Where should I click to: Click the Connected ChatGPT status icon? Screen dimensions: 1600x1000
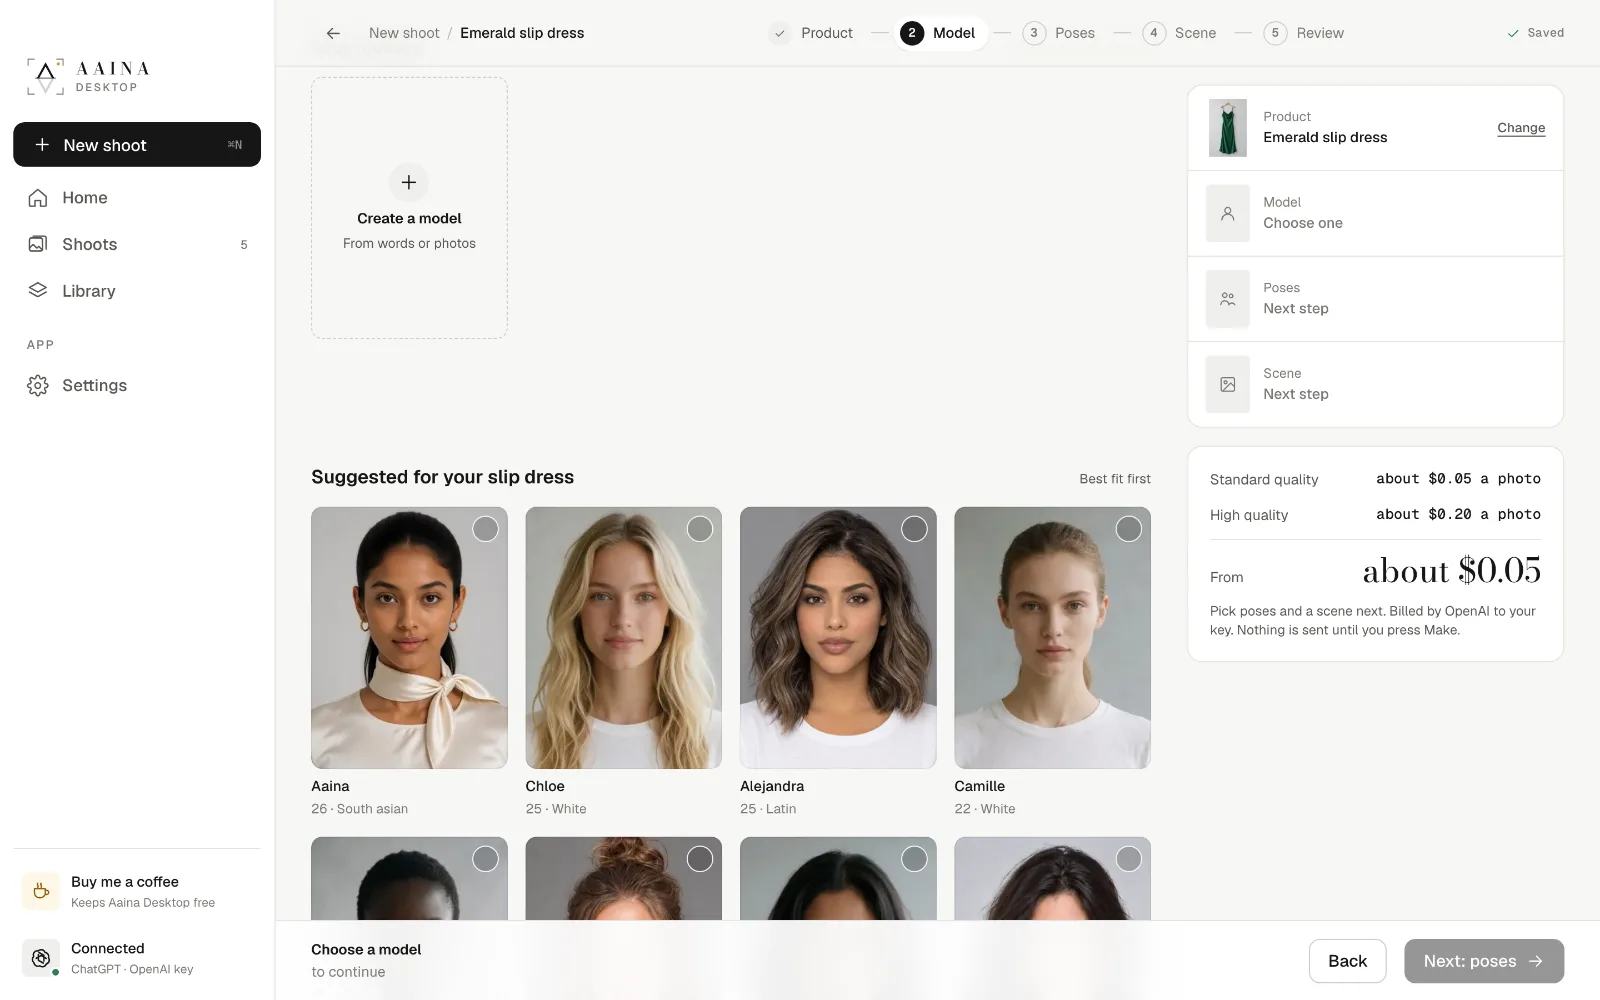click(x=41, y=958)
